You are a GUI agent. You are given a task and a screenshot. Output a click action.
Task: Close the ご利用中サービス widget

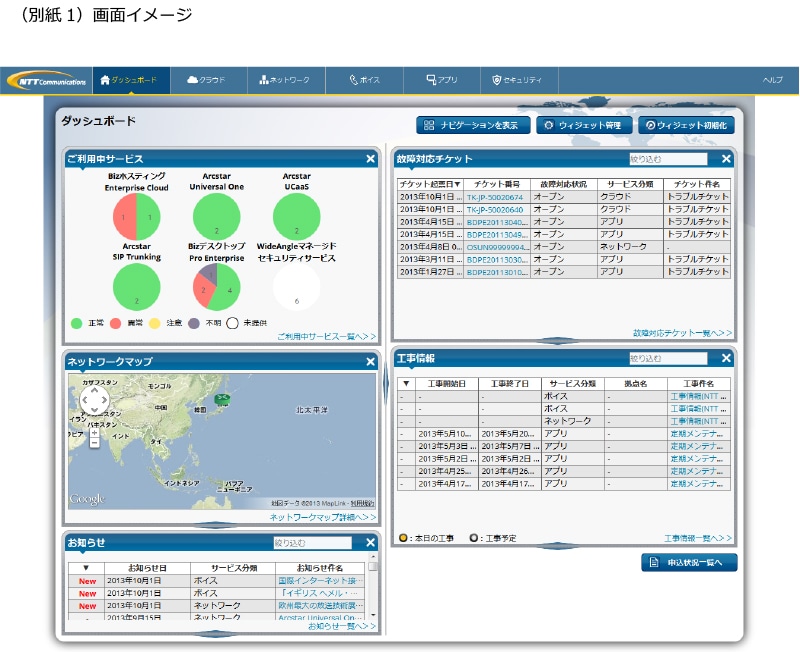(370, 159)
